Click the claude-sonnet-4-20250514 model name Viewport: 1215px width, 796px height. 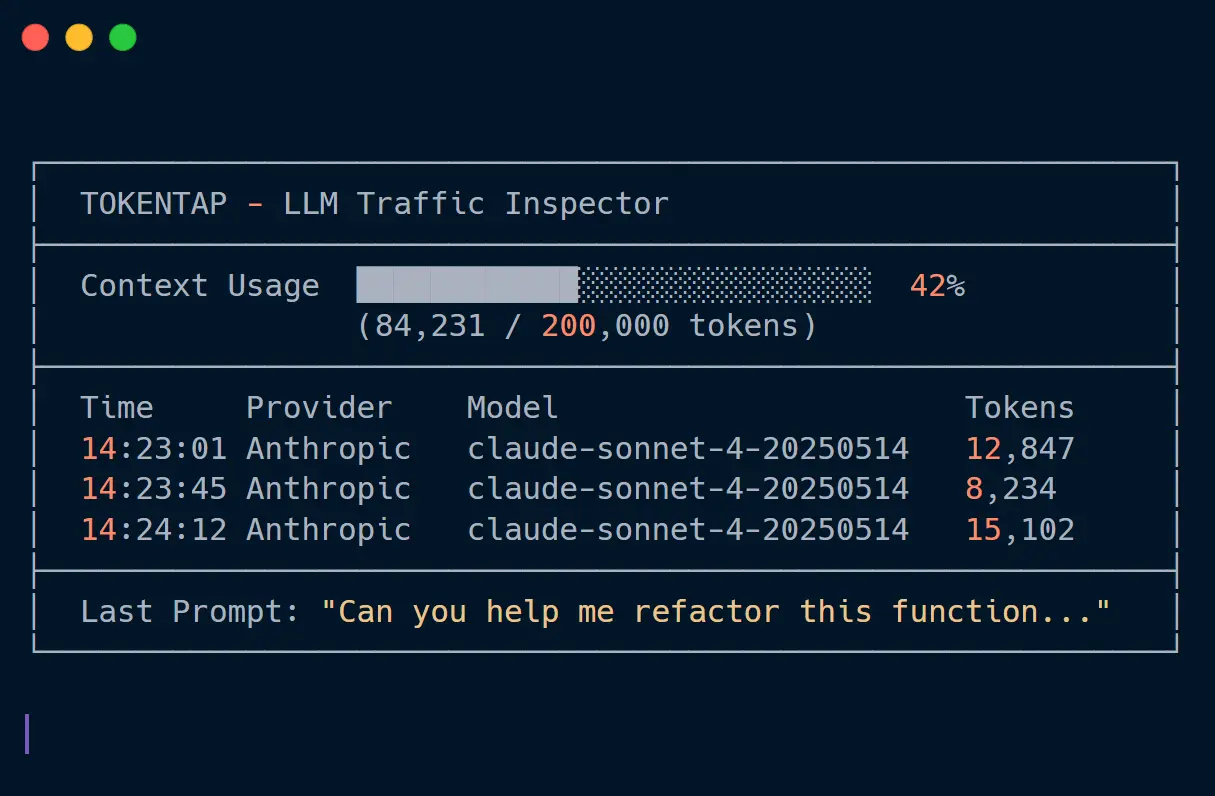(688, 449)
